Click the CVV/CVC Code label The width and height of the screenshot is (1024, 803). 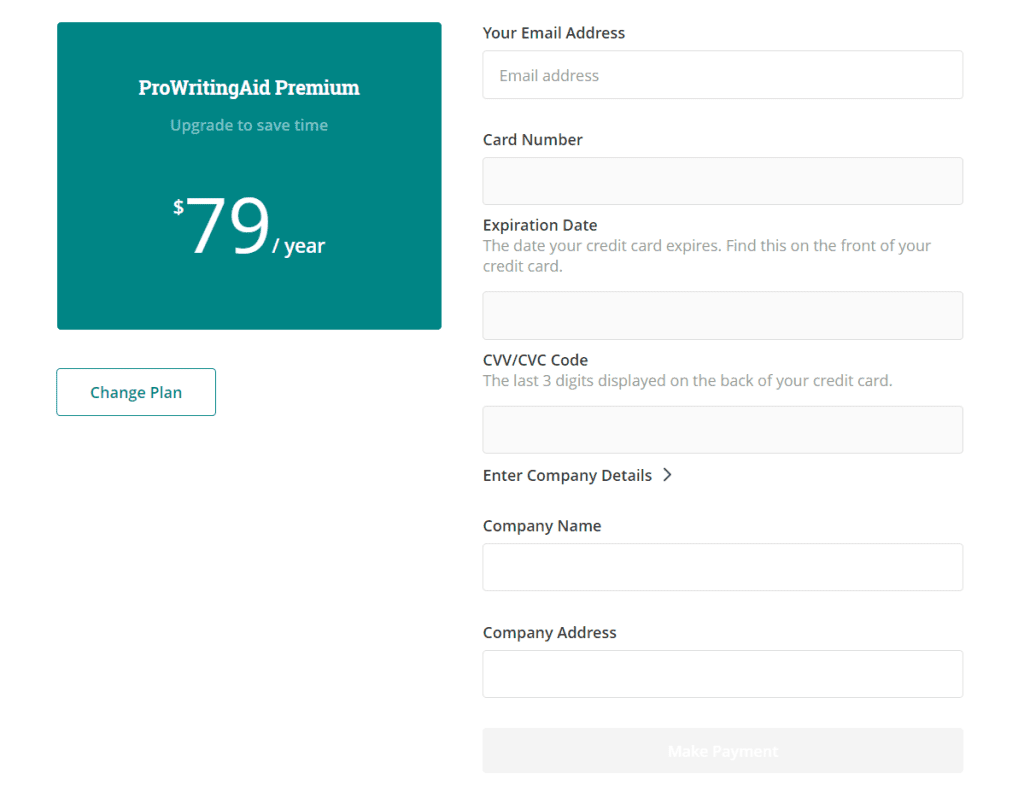coord(536,360)
